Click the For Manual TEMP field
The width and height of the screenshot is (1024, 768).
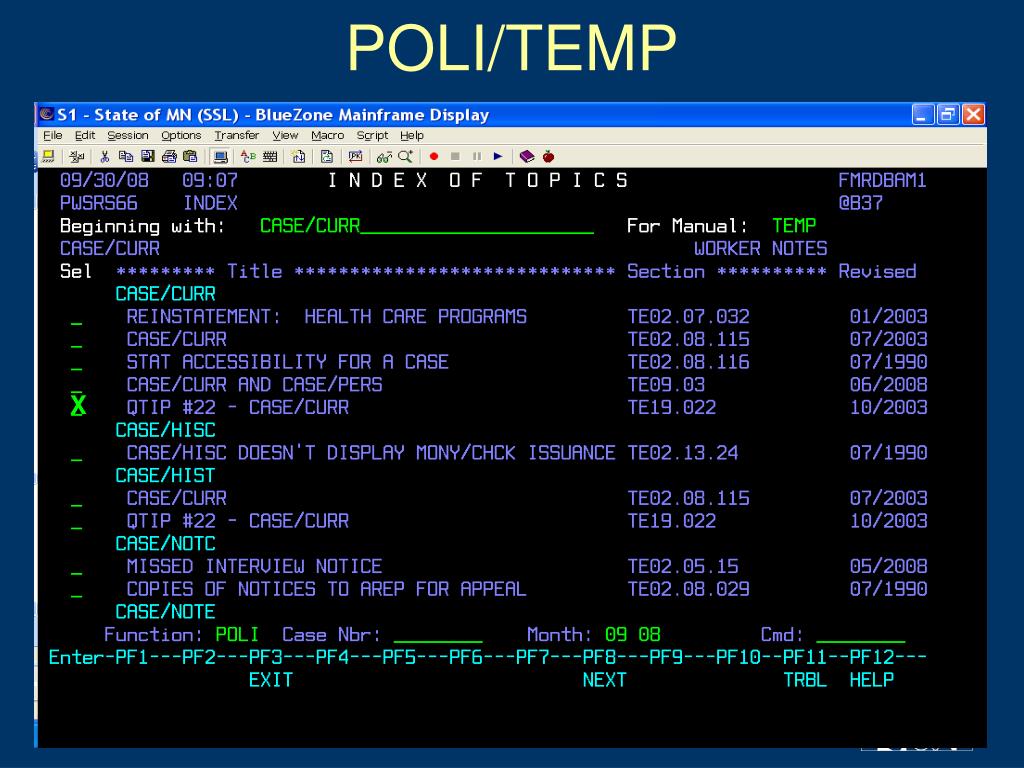(794, 226)
